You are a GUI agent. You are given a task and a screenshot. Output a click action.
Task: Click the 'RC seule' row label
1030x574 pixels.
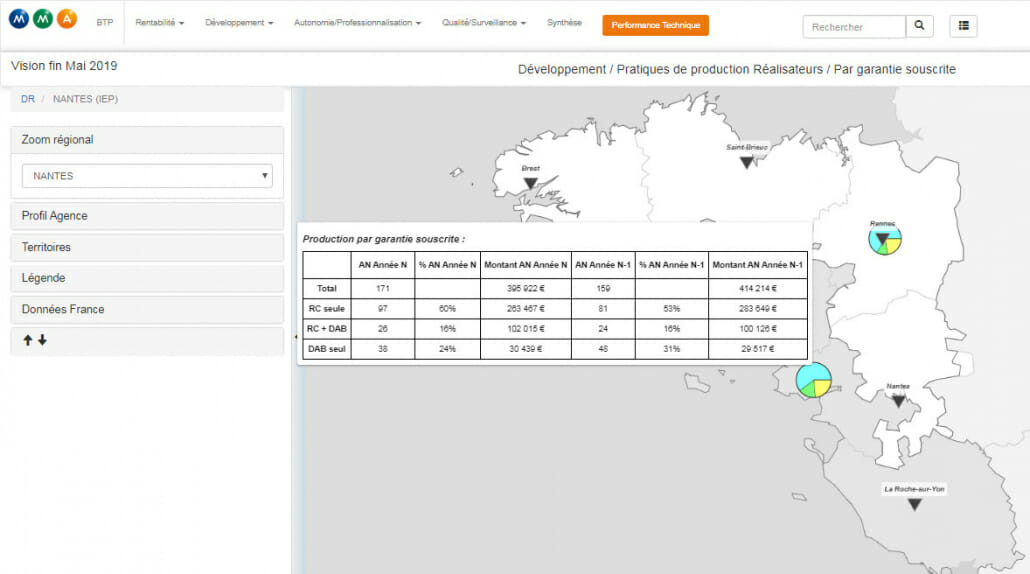coord(326,309)
